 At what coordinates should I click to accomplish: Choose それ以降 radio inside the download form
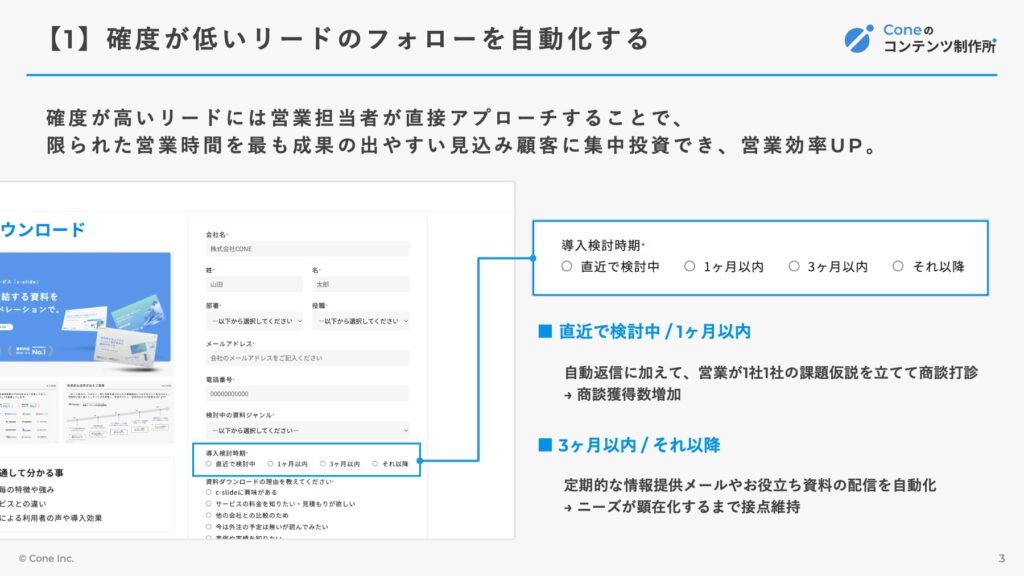pos(375,464)
